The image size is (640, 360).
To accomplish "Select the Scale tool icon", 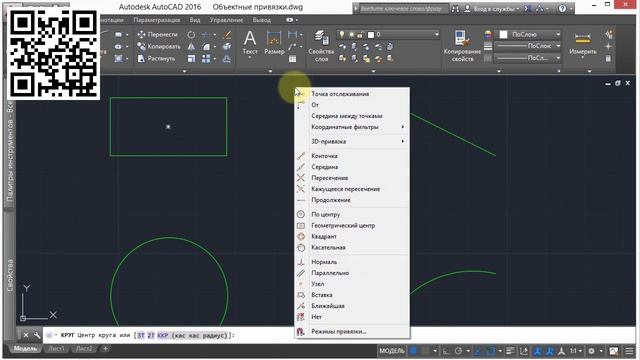I will (x=191, y=59).
